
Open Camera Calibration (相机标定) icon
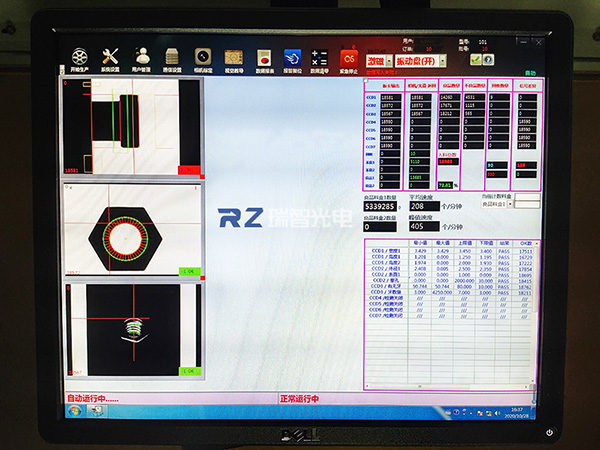[203, 58]
